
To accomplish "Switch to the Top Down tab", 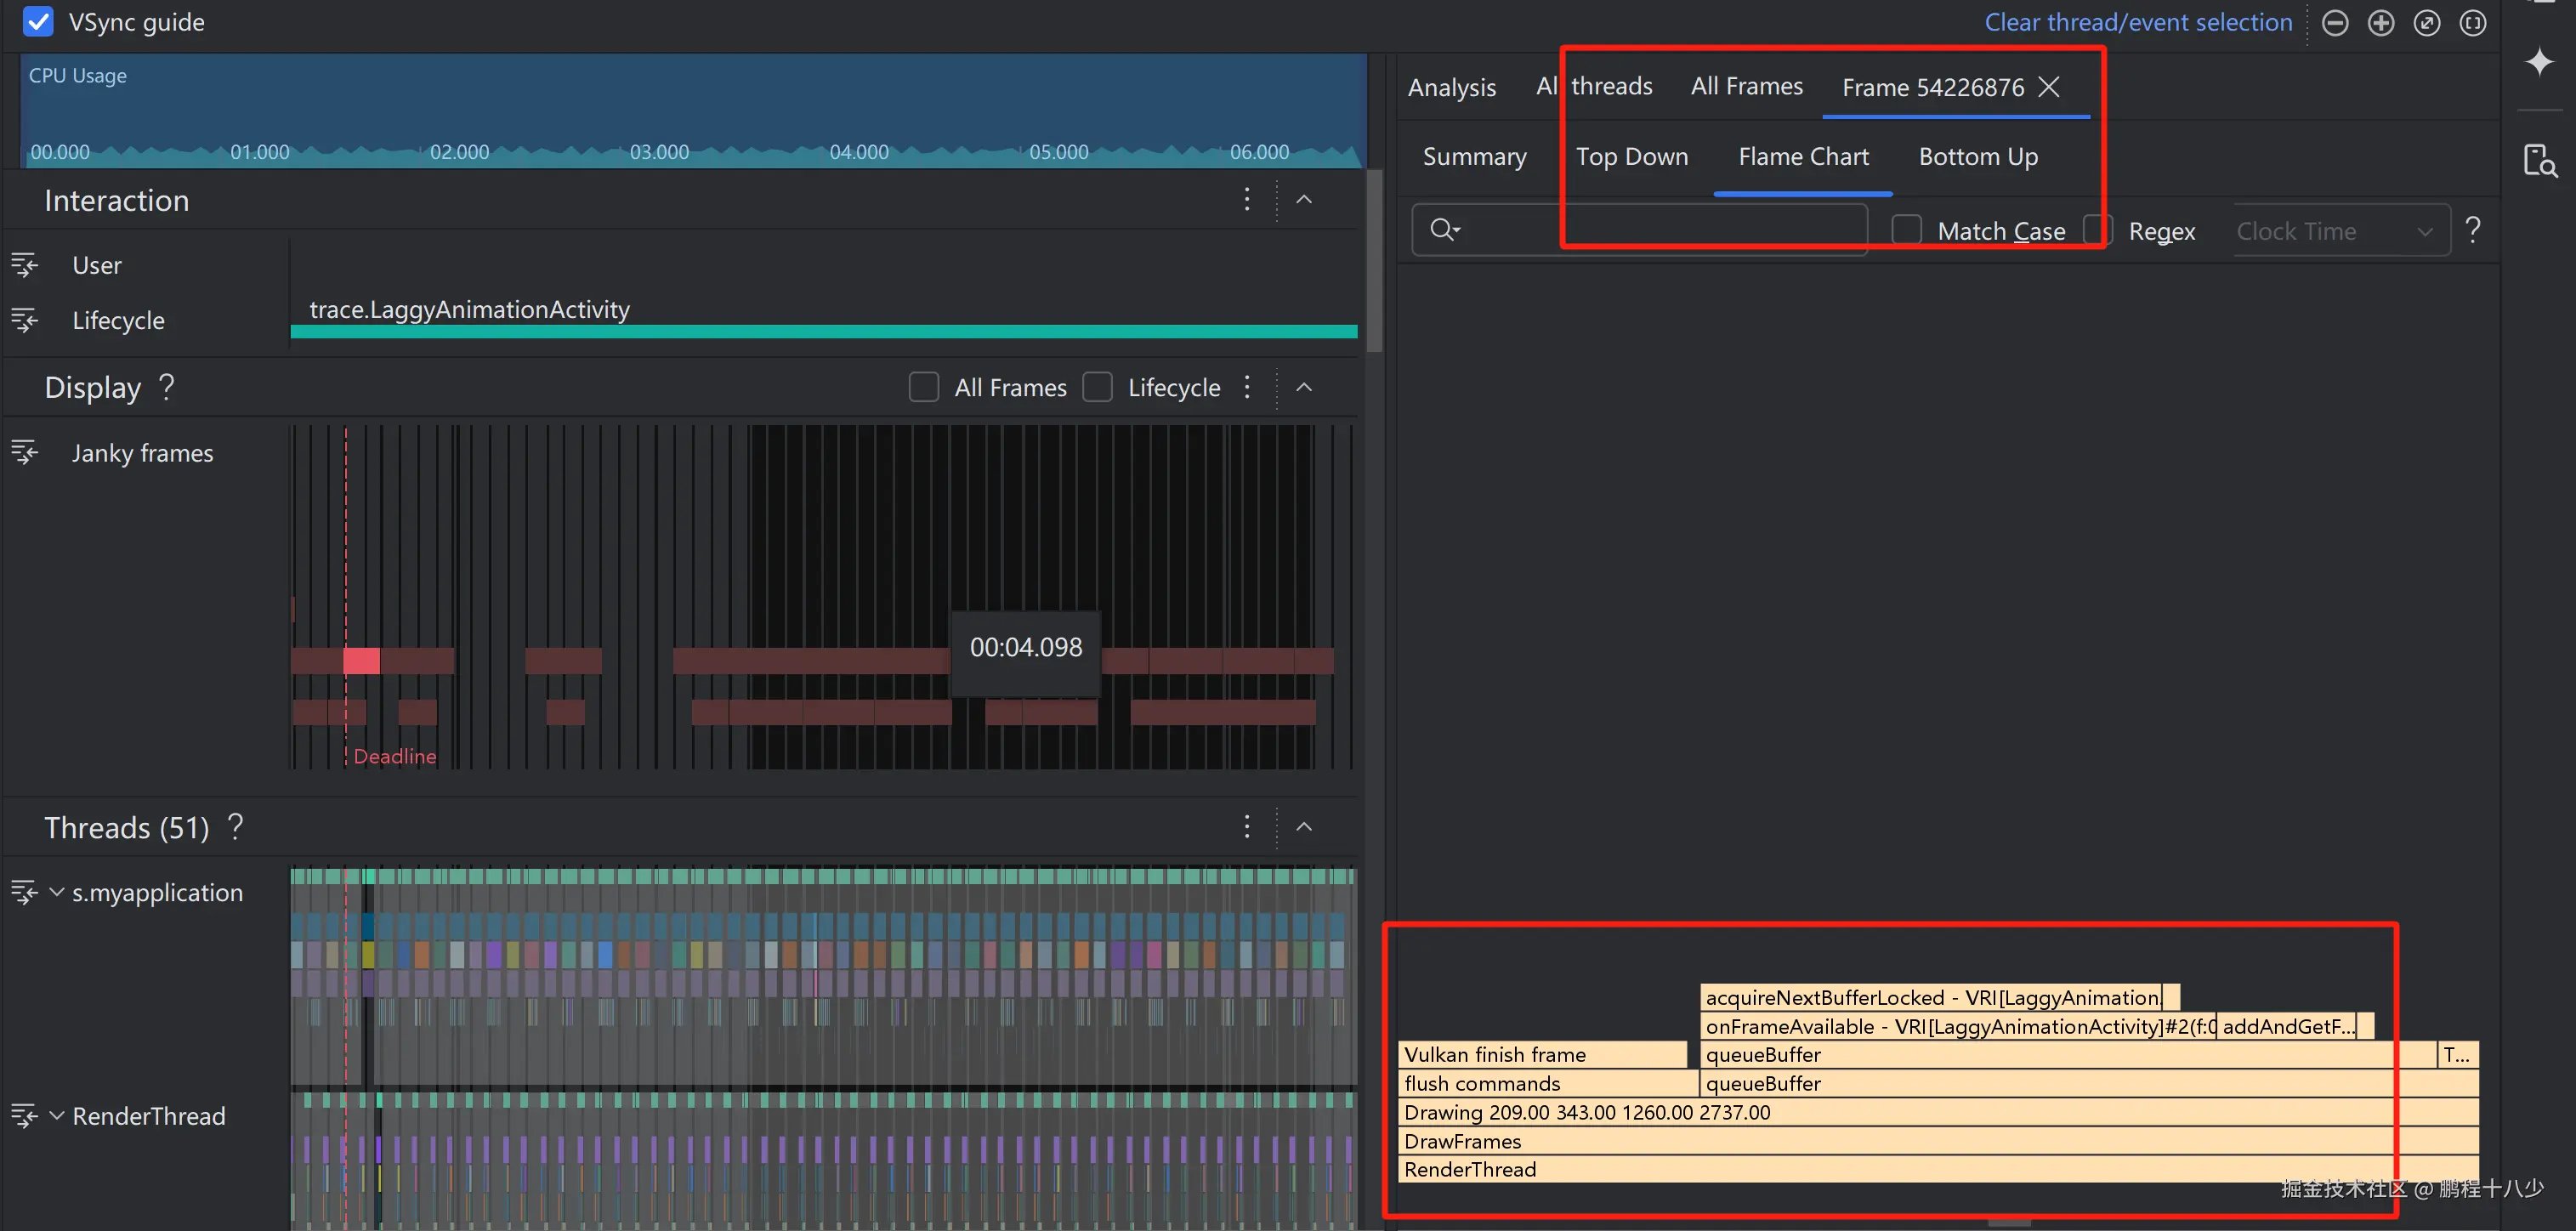I will (1632, 157).
